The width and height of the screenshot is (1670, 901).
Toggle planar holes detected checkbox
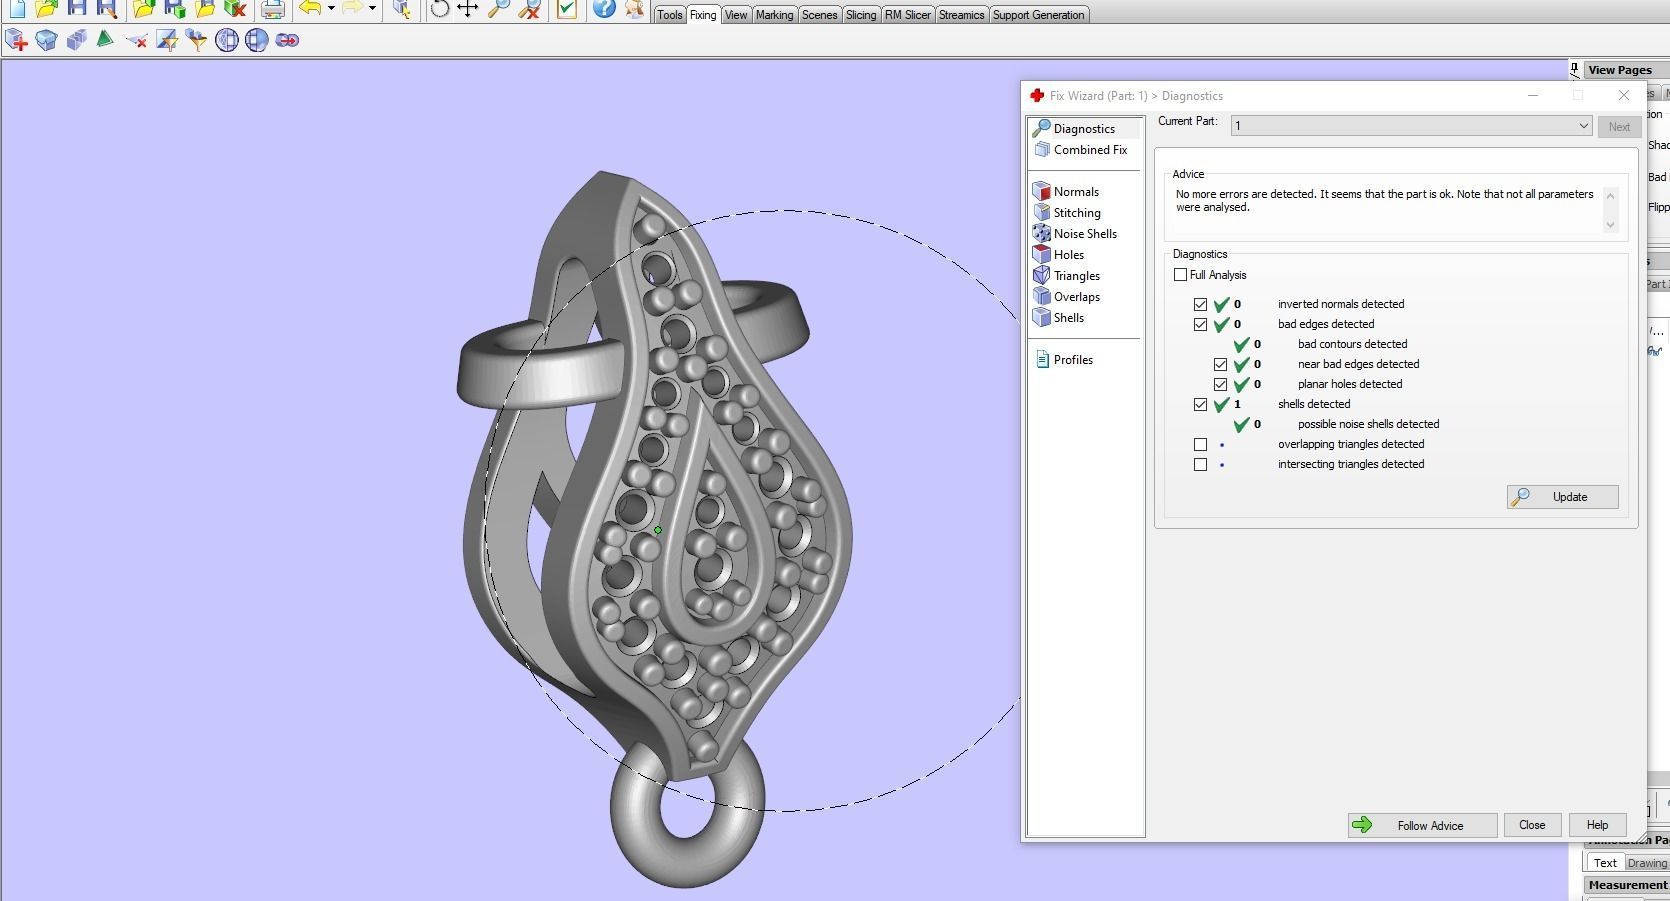tap(1221, 384)
